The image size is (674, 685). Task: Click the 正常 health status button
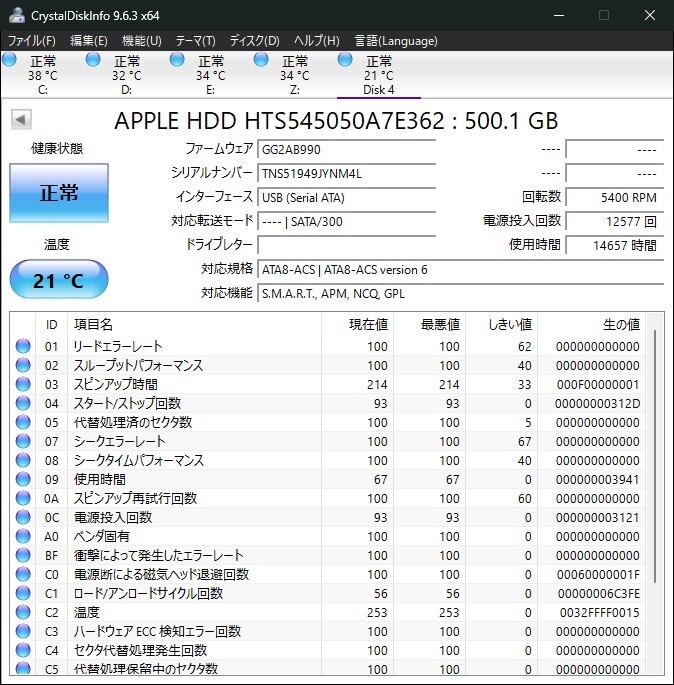click(59, 193)
